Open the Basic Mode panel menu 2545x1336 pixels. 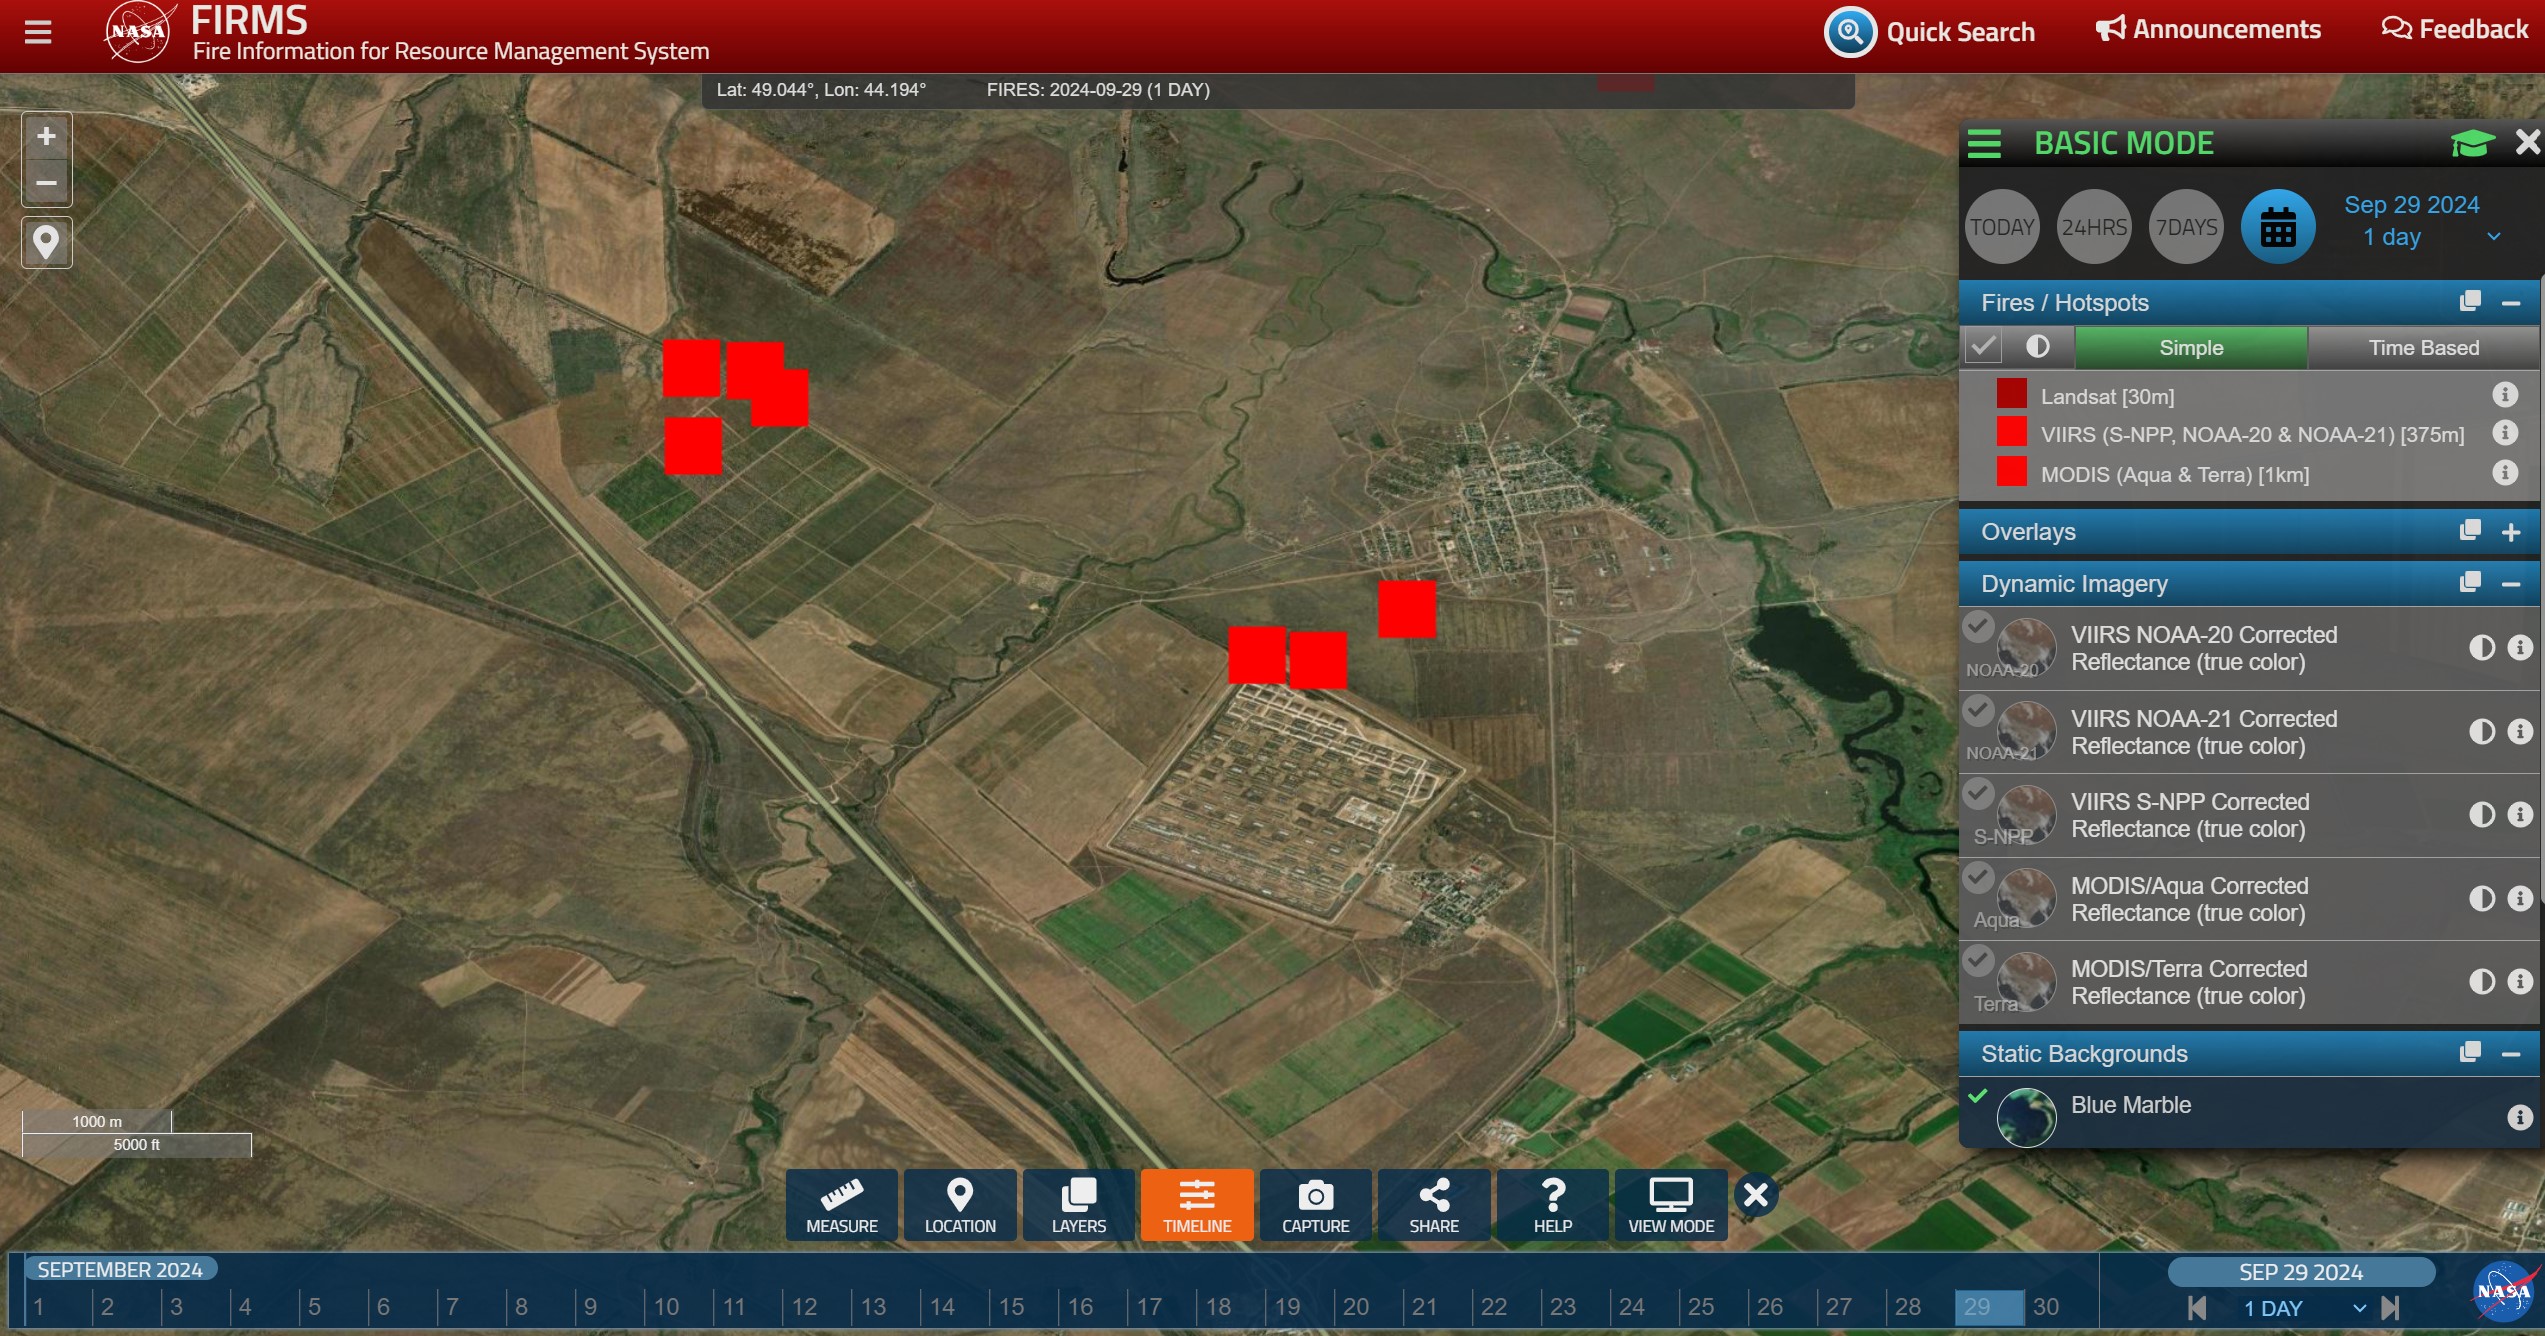click(x=1984, y=144)
